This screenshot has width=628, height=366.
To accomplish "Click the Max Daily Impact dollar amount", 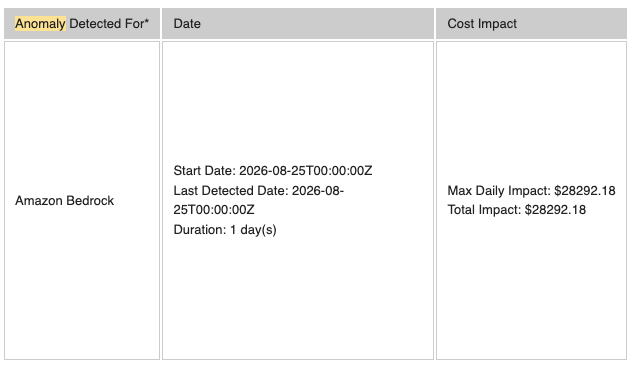I will pos(585,191).
